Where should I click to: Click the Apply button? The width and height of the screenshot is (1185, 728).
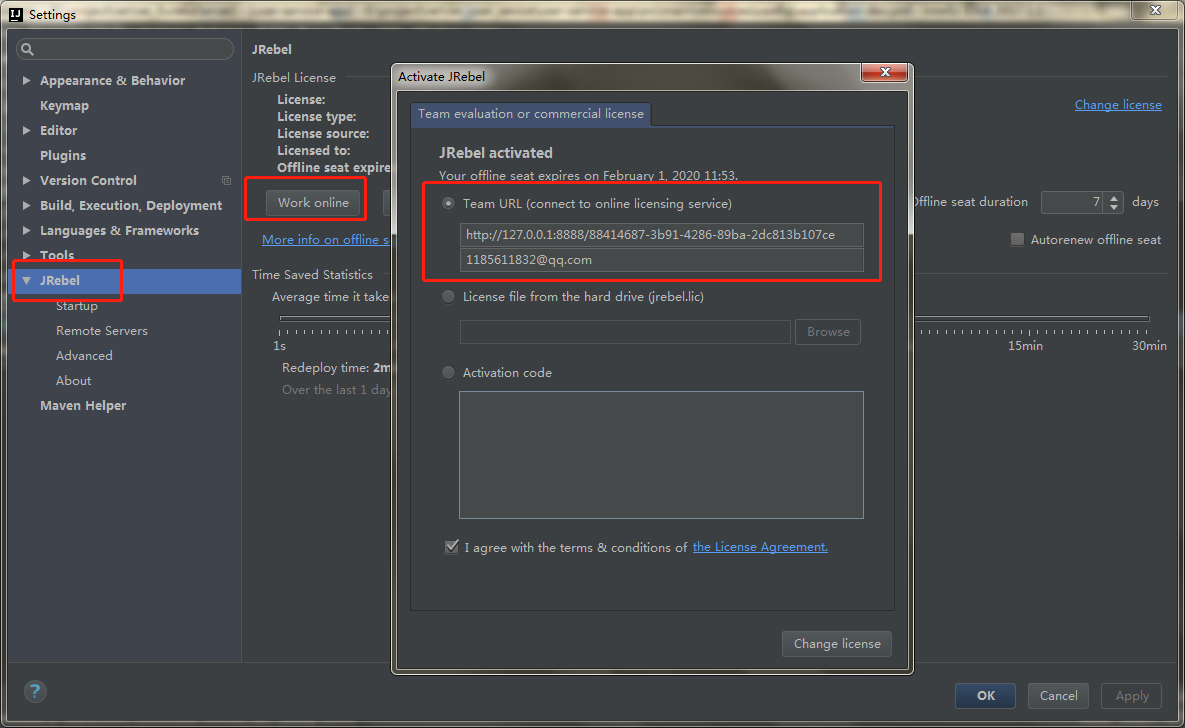click(1131, 695)
